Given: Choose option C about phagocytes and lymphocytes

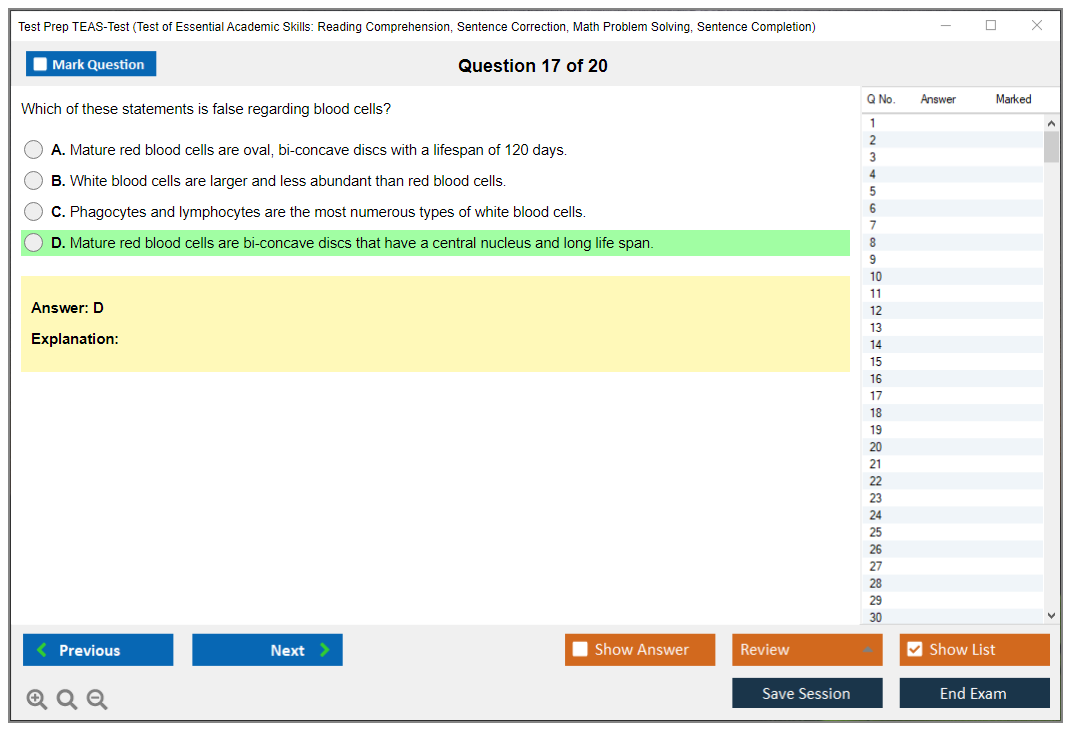Looking at the screenshot, I should 34,212.
